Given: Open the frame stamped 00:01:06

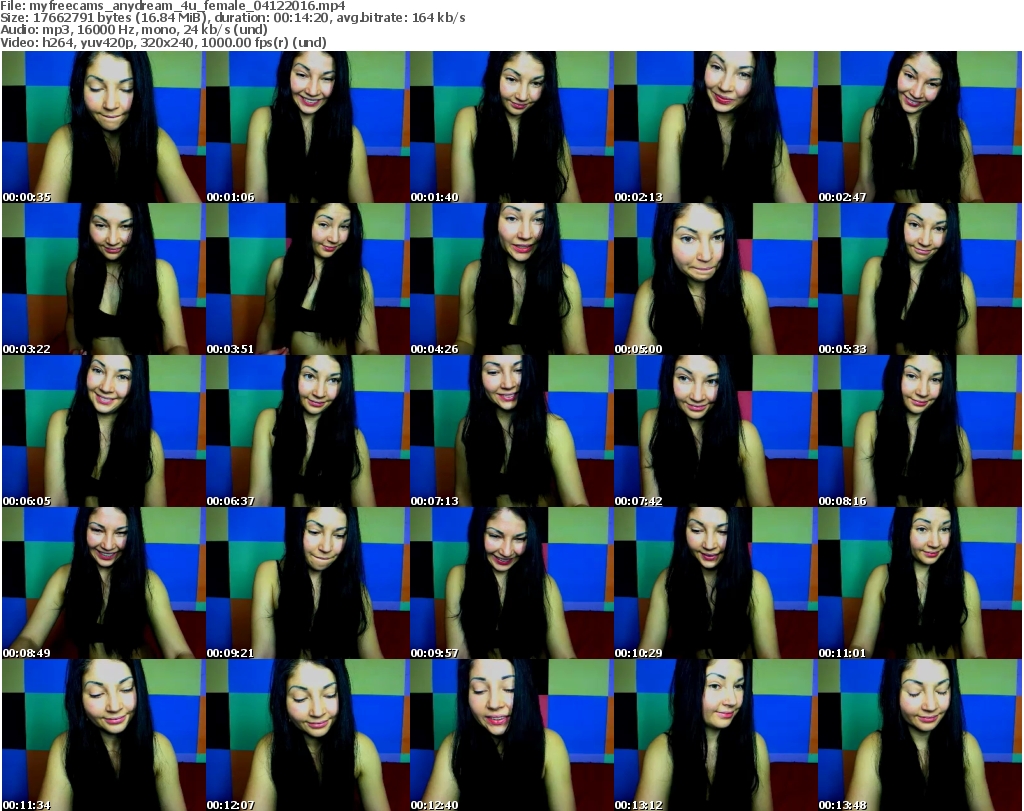Looking at the screenshot, I should [308, 127].
